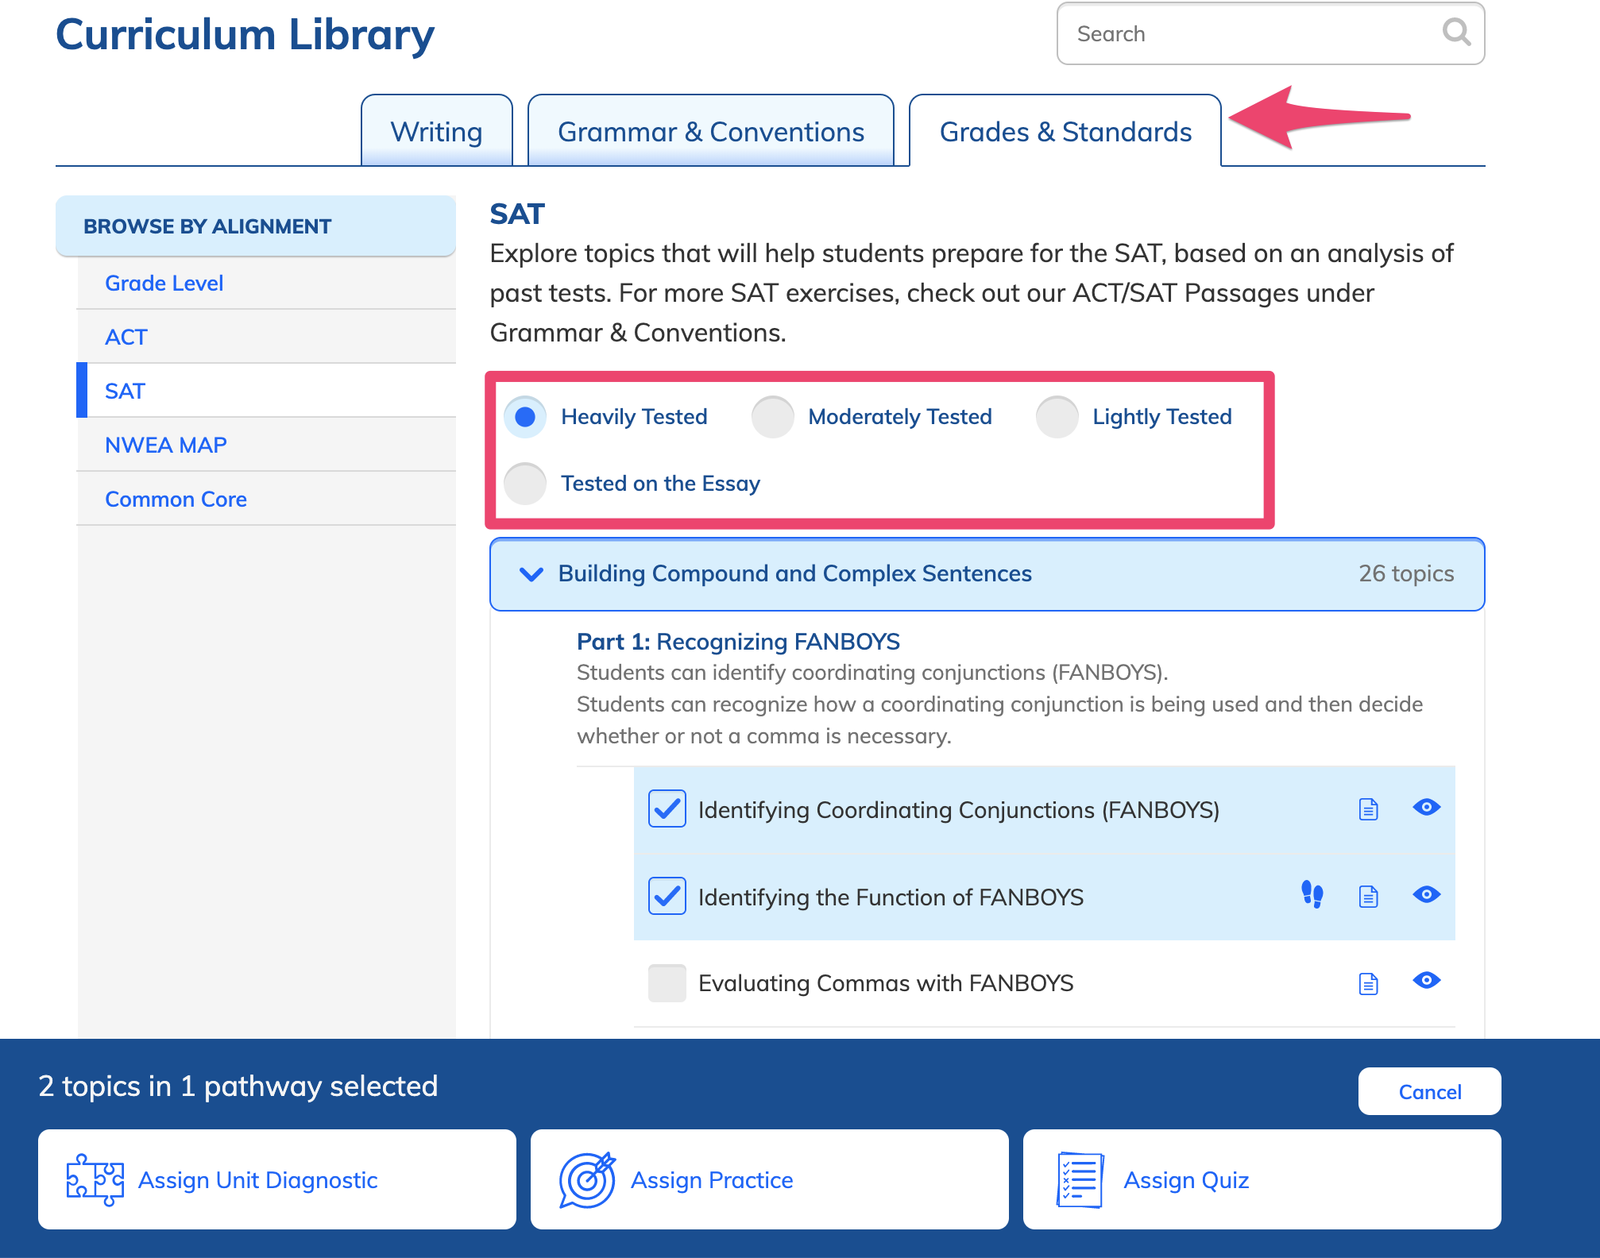
Task: Open document icon for Identifying Coordinating Conjunctions
Action: click(1368, 809)
